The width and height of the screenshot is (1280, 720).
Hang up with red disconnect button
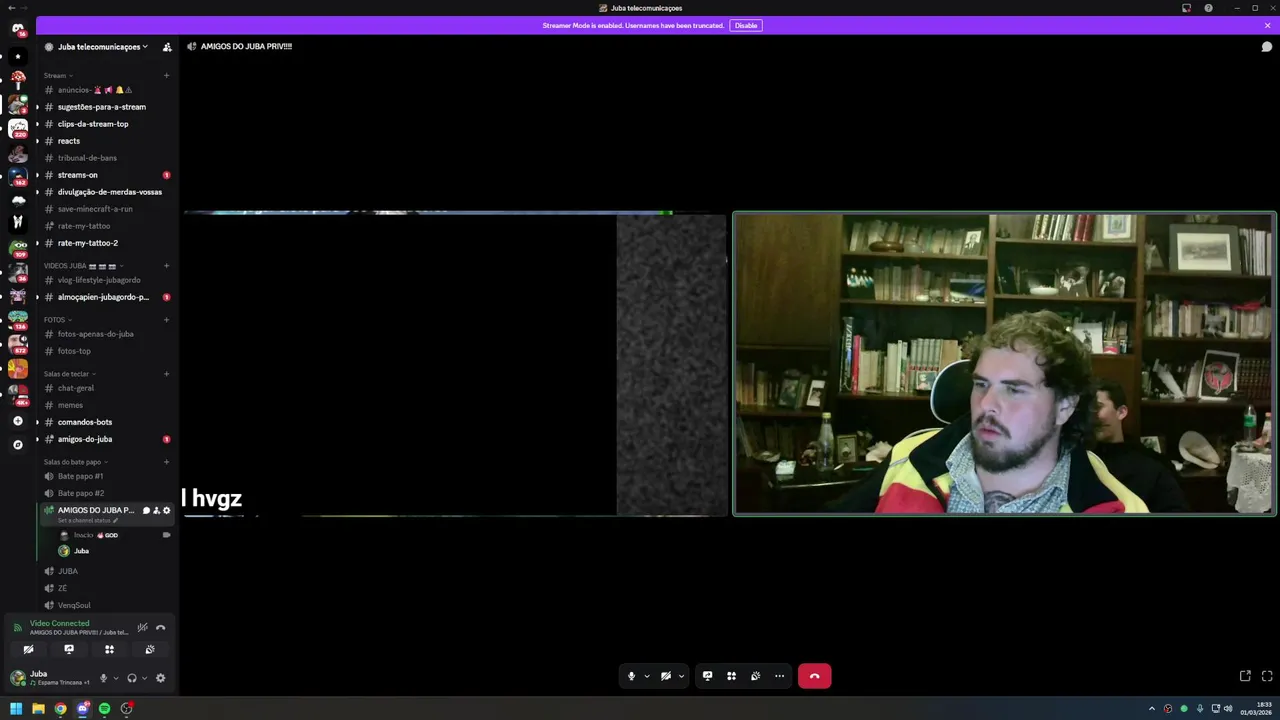tap(814, 676)
